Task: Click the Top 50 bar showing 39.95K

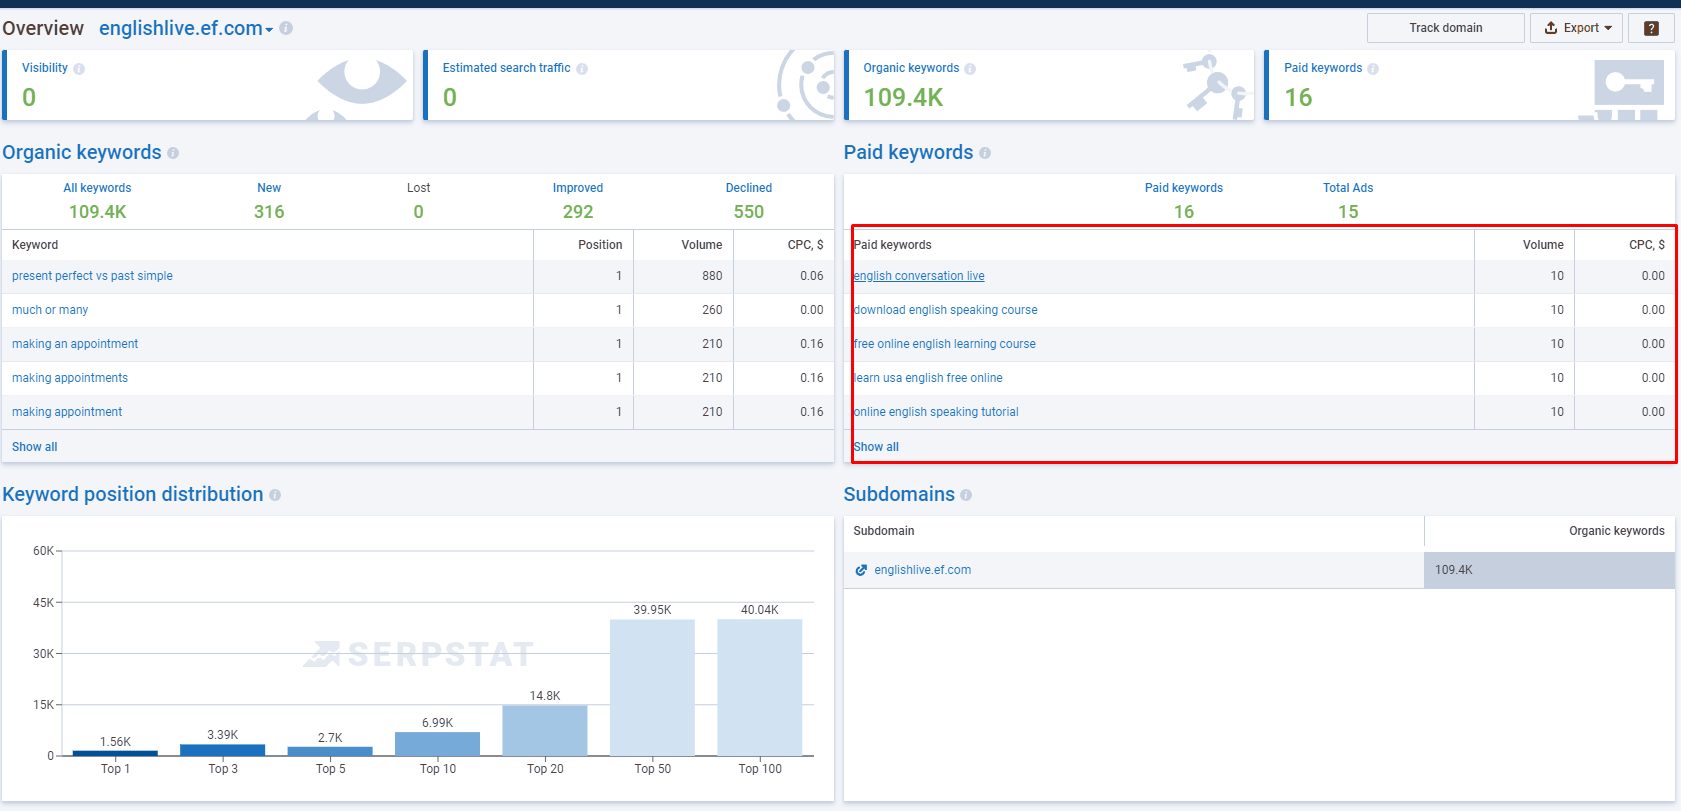Action: (x=653, y=688)
